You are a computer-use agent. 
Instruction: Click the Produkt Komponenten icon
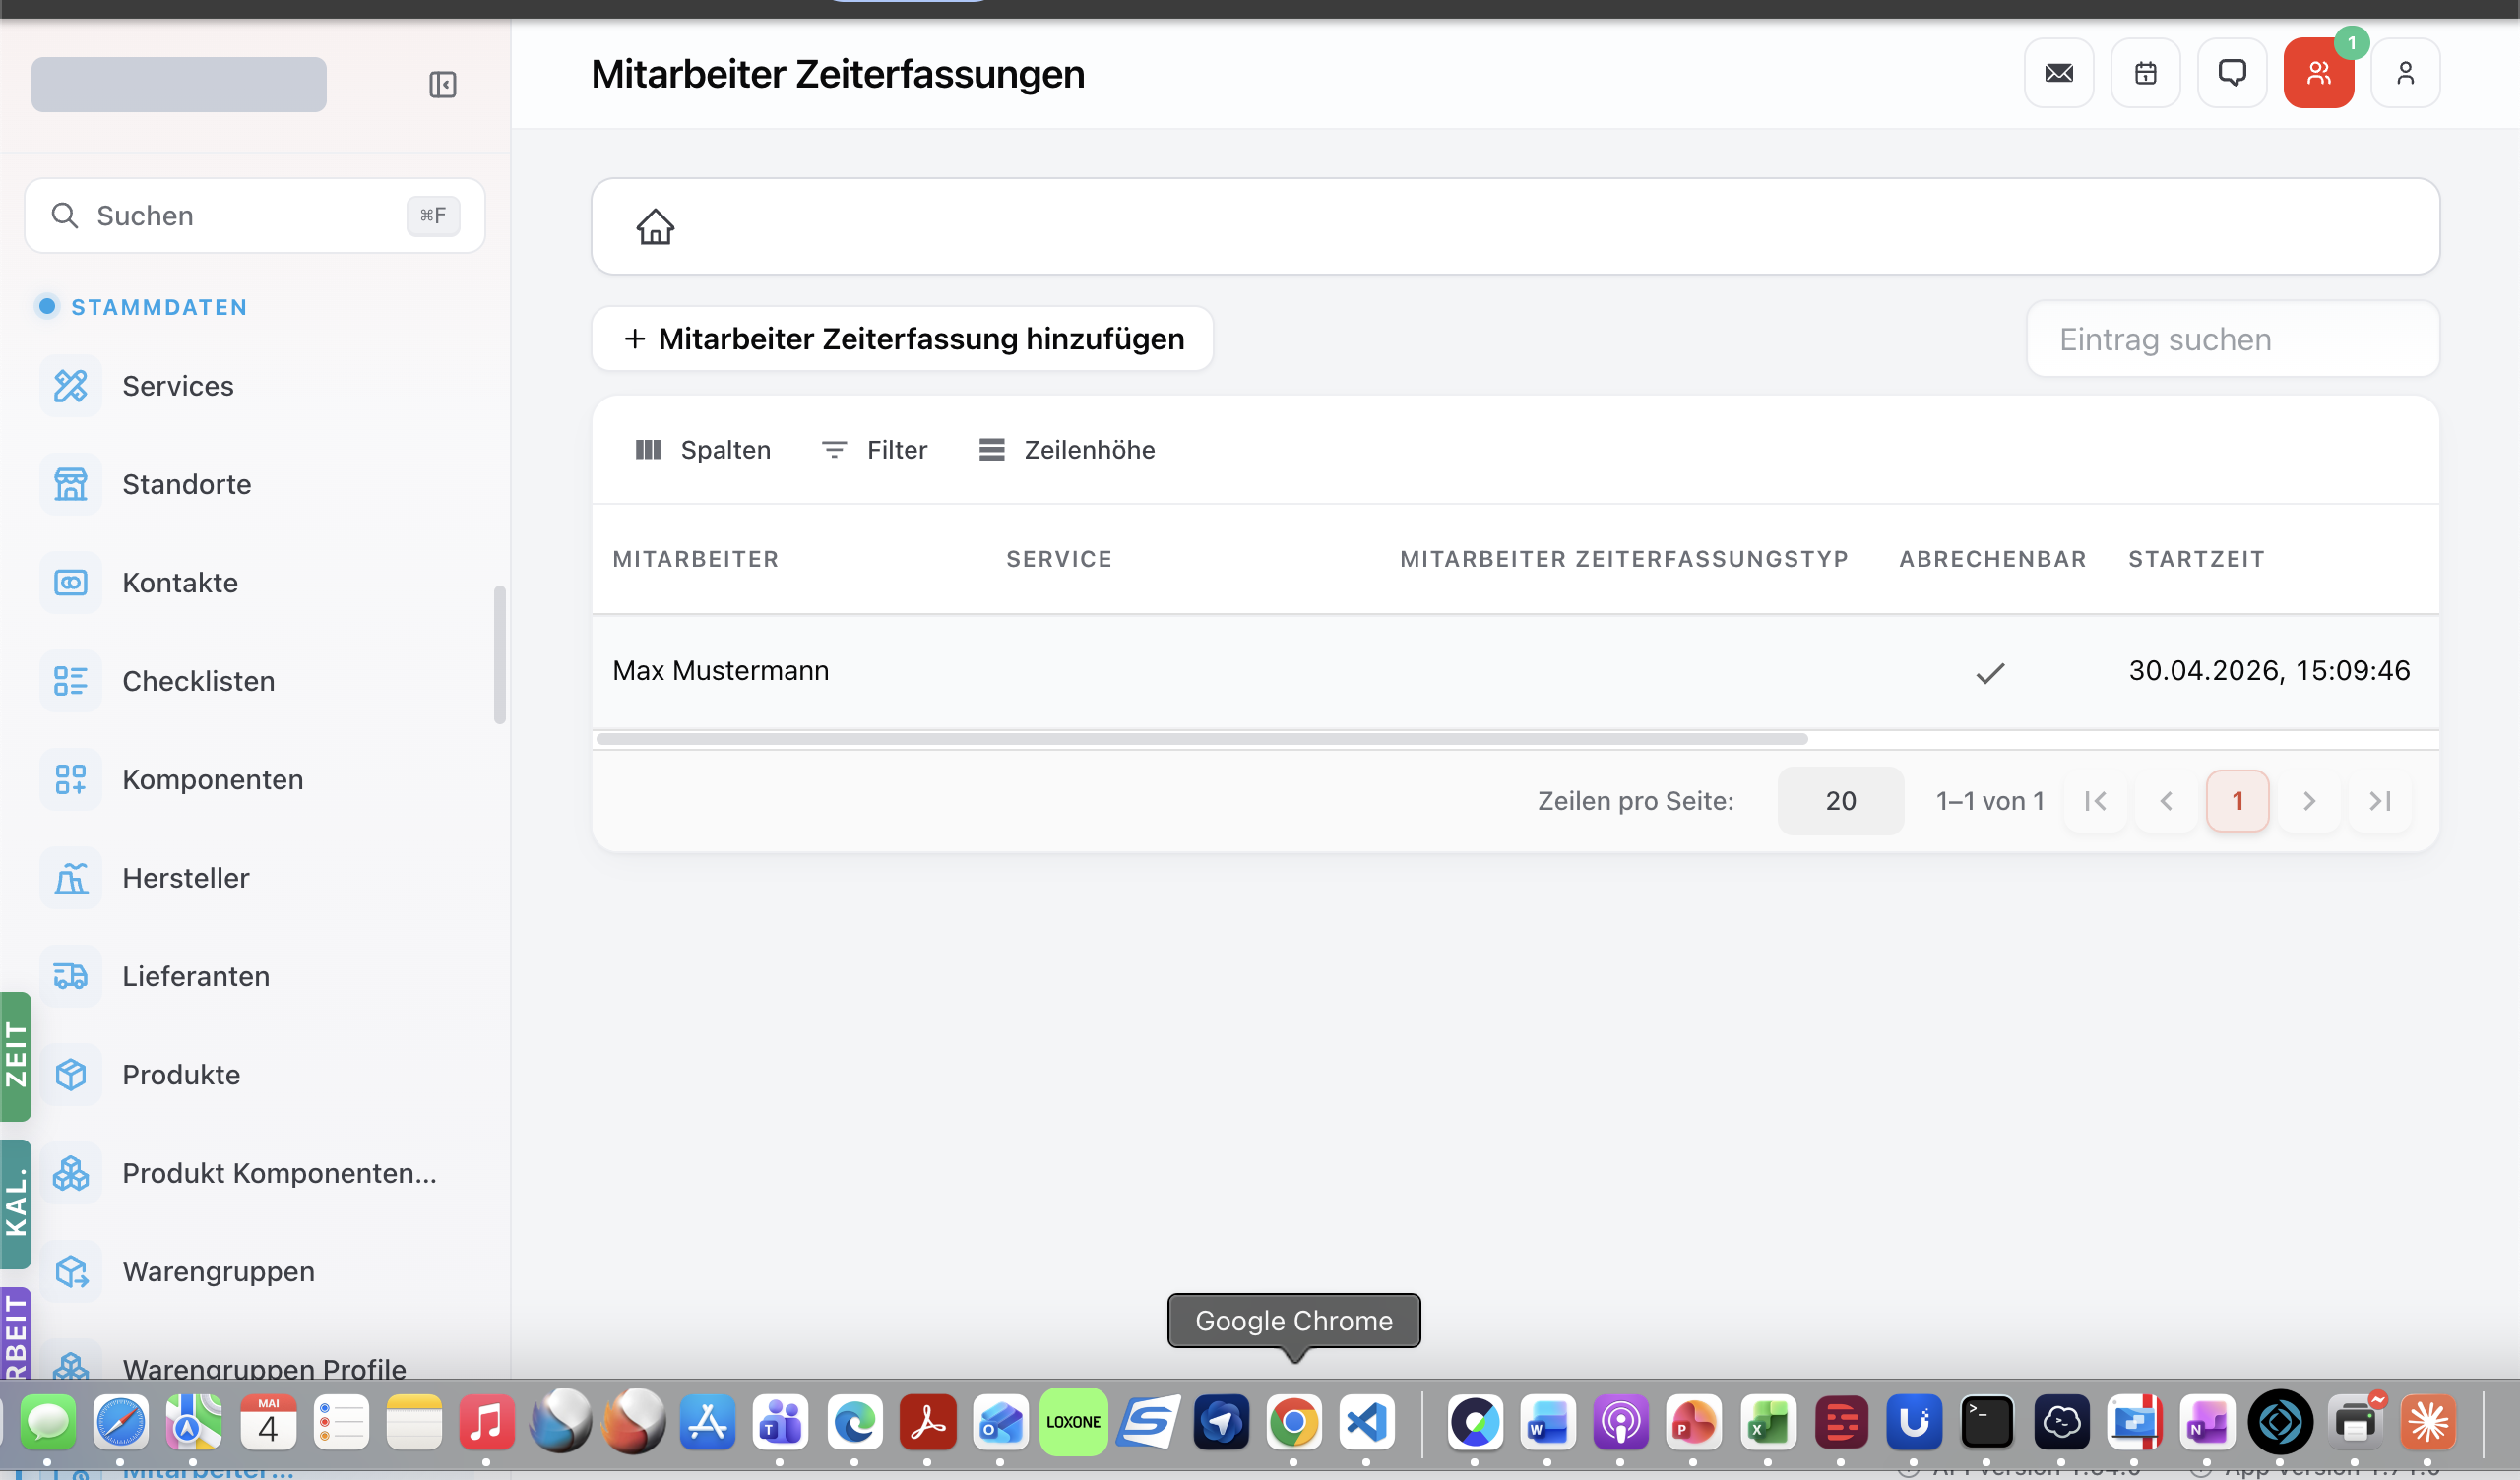(71, 1173)
